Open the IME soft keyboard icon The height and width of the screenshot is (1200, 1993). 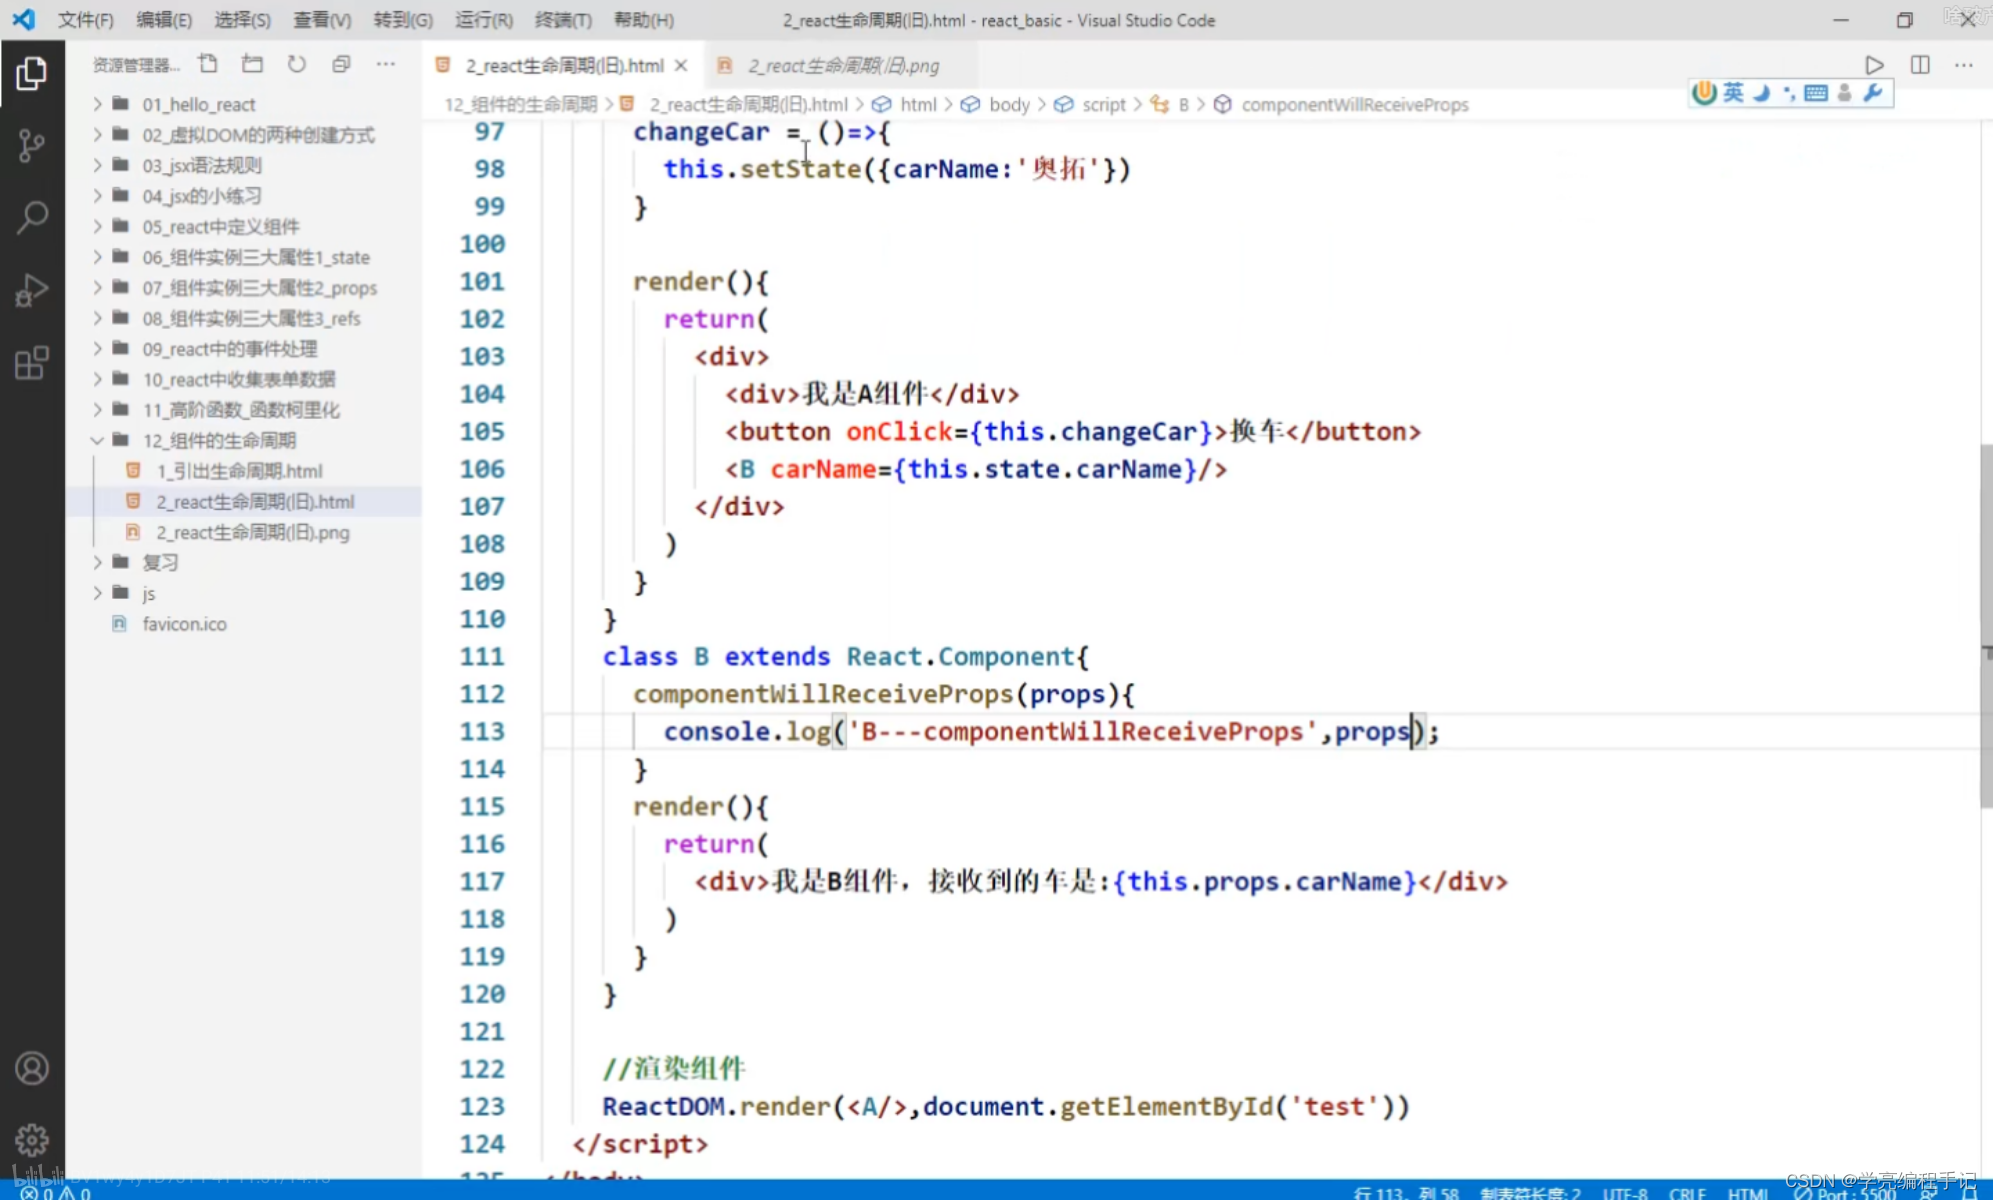point(1817,93)
